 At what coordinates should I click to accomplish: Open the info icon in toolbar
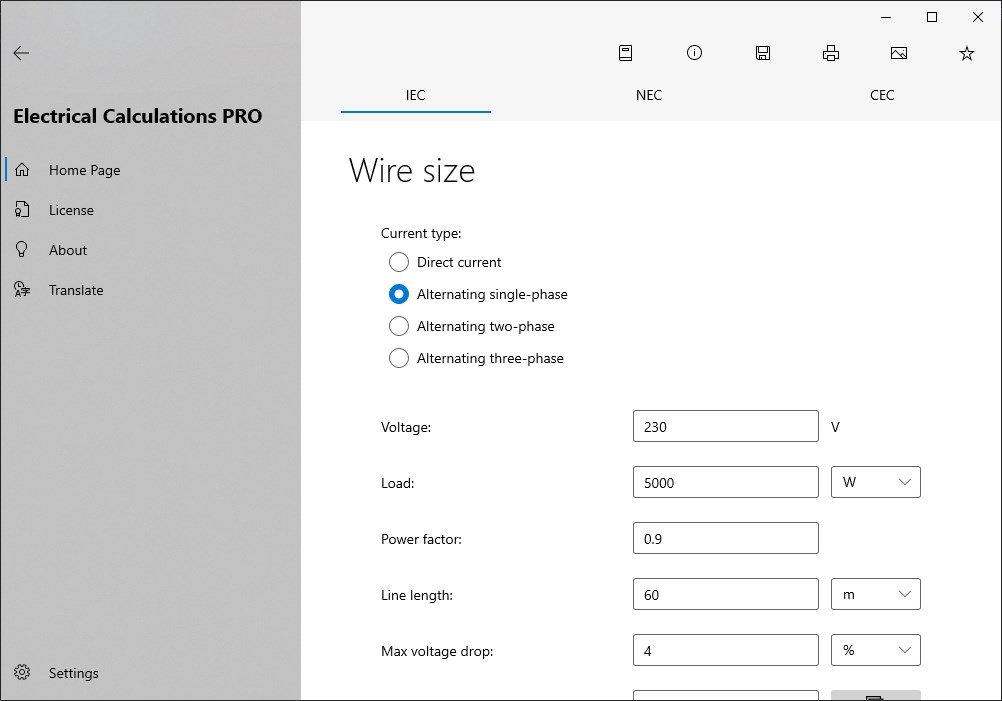(x=694, y=54)
